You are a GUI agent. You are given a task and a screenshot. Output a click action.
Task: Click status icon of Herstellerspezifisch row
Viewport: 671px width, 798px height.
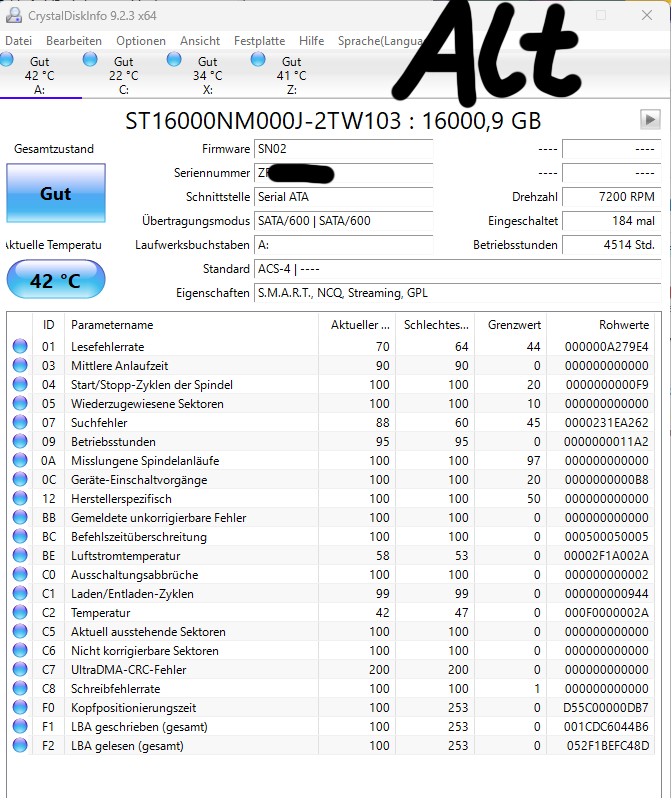click(x=20, y=498)
